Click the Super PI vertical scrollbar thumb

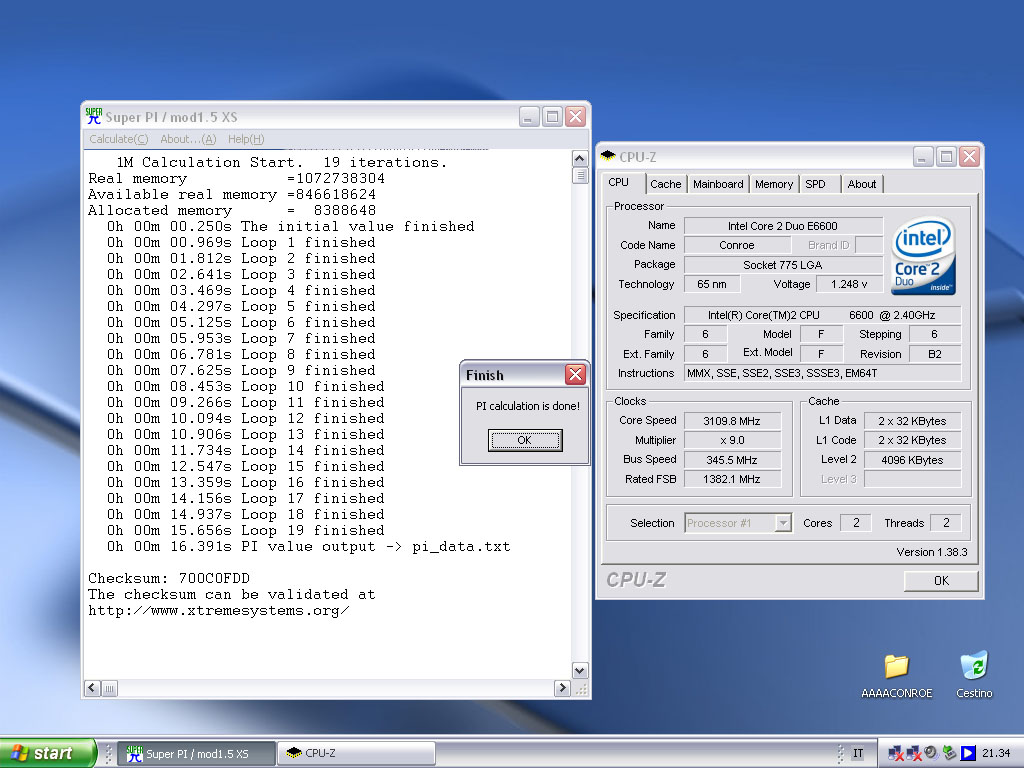[x=579, y=175]
